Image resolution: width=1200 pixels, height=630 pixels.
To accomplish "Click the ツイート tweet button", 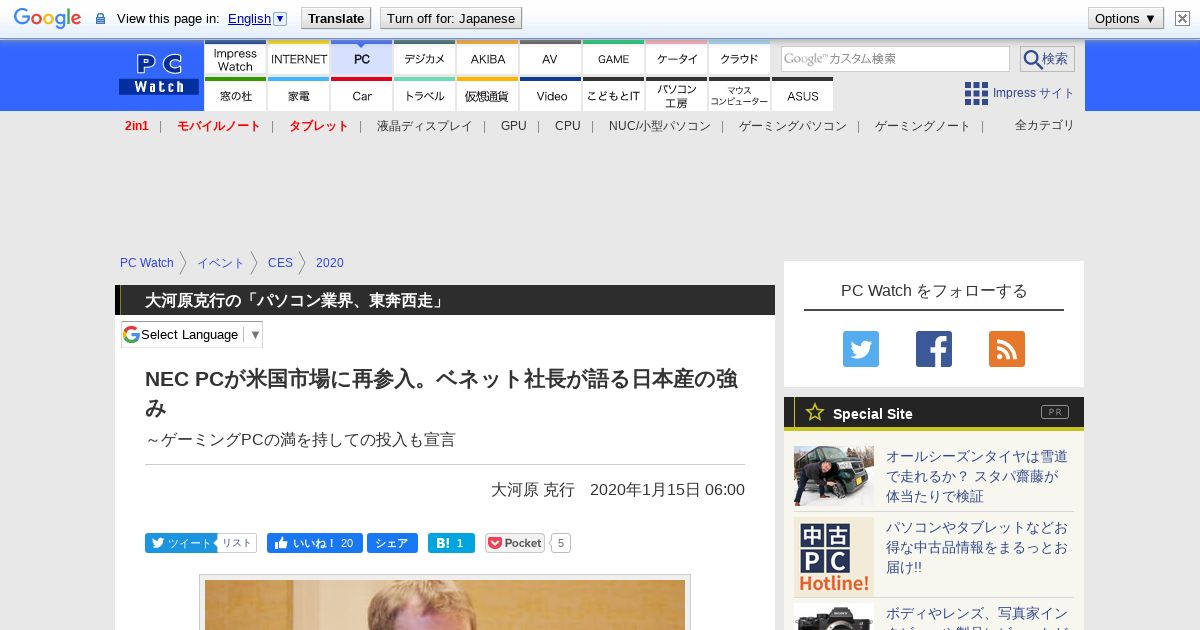I will 181,543.
